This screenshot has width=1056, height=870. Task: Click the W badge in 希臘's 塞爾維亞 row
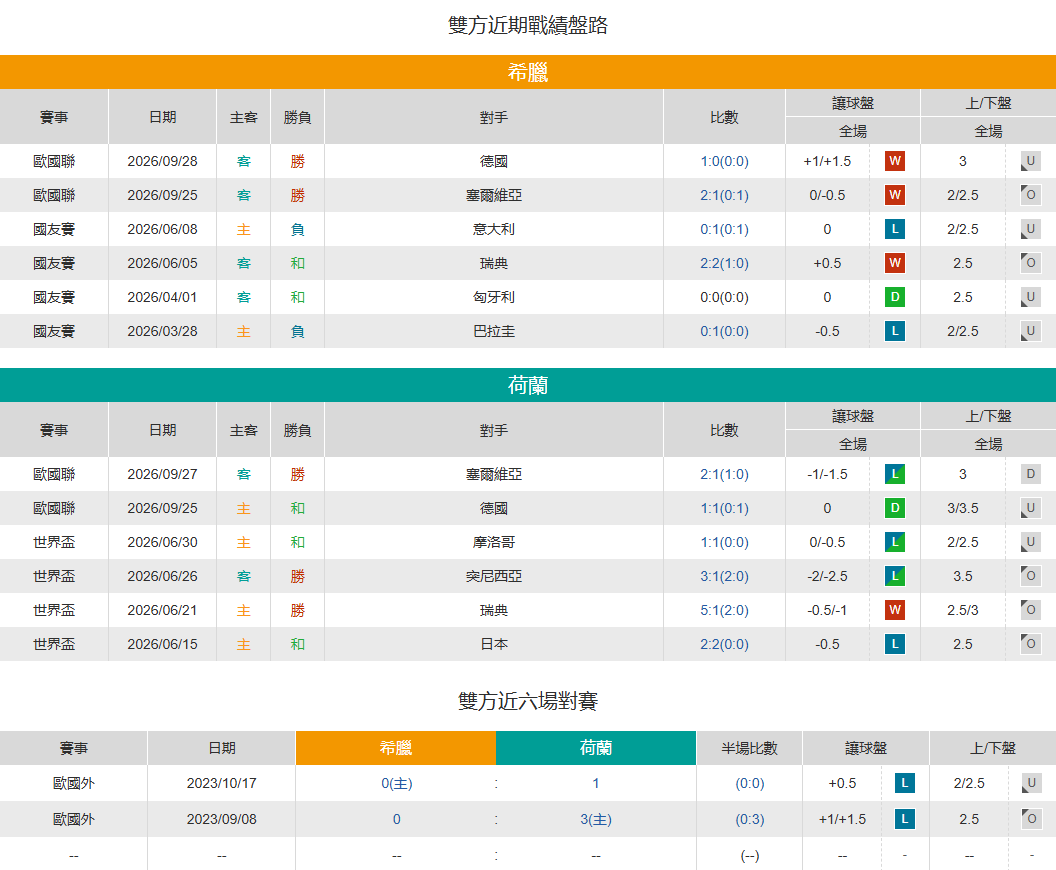(x=894, y=195)
